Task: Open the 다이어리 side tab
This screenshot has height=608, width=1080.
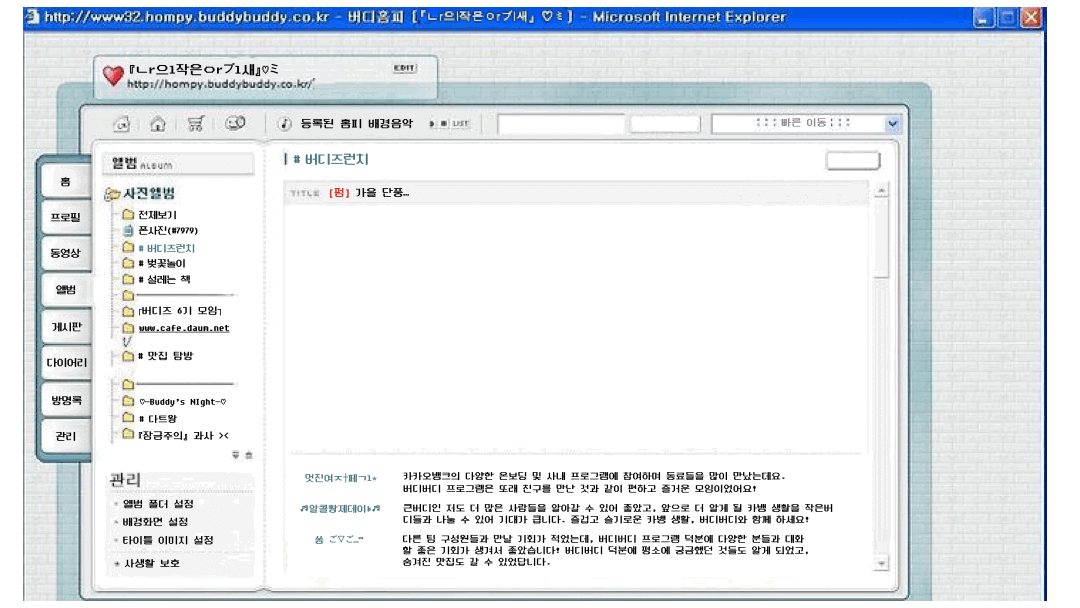Action: pyautogui.click(x=65, y=363)
